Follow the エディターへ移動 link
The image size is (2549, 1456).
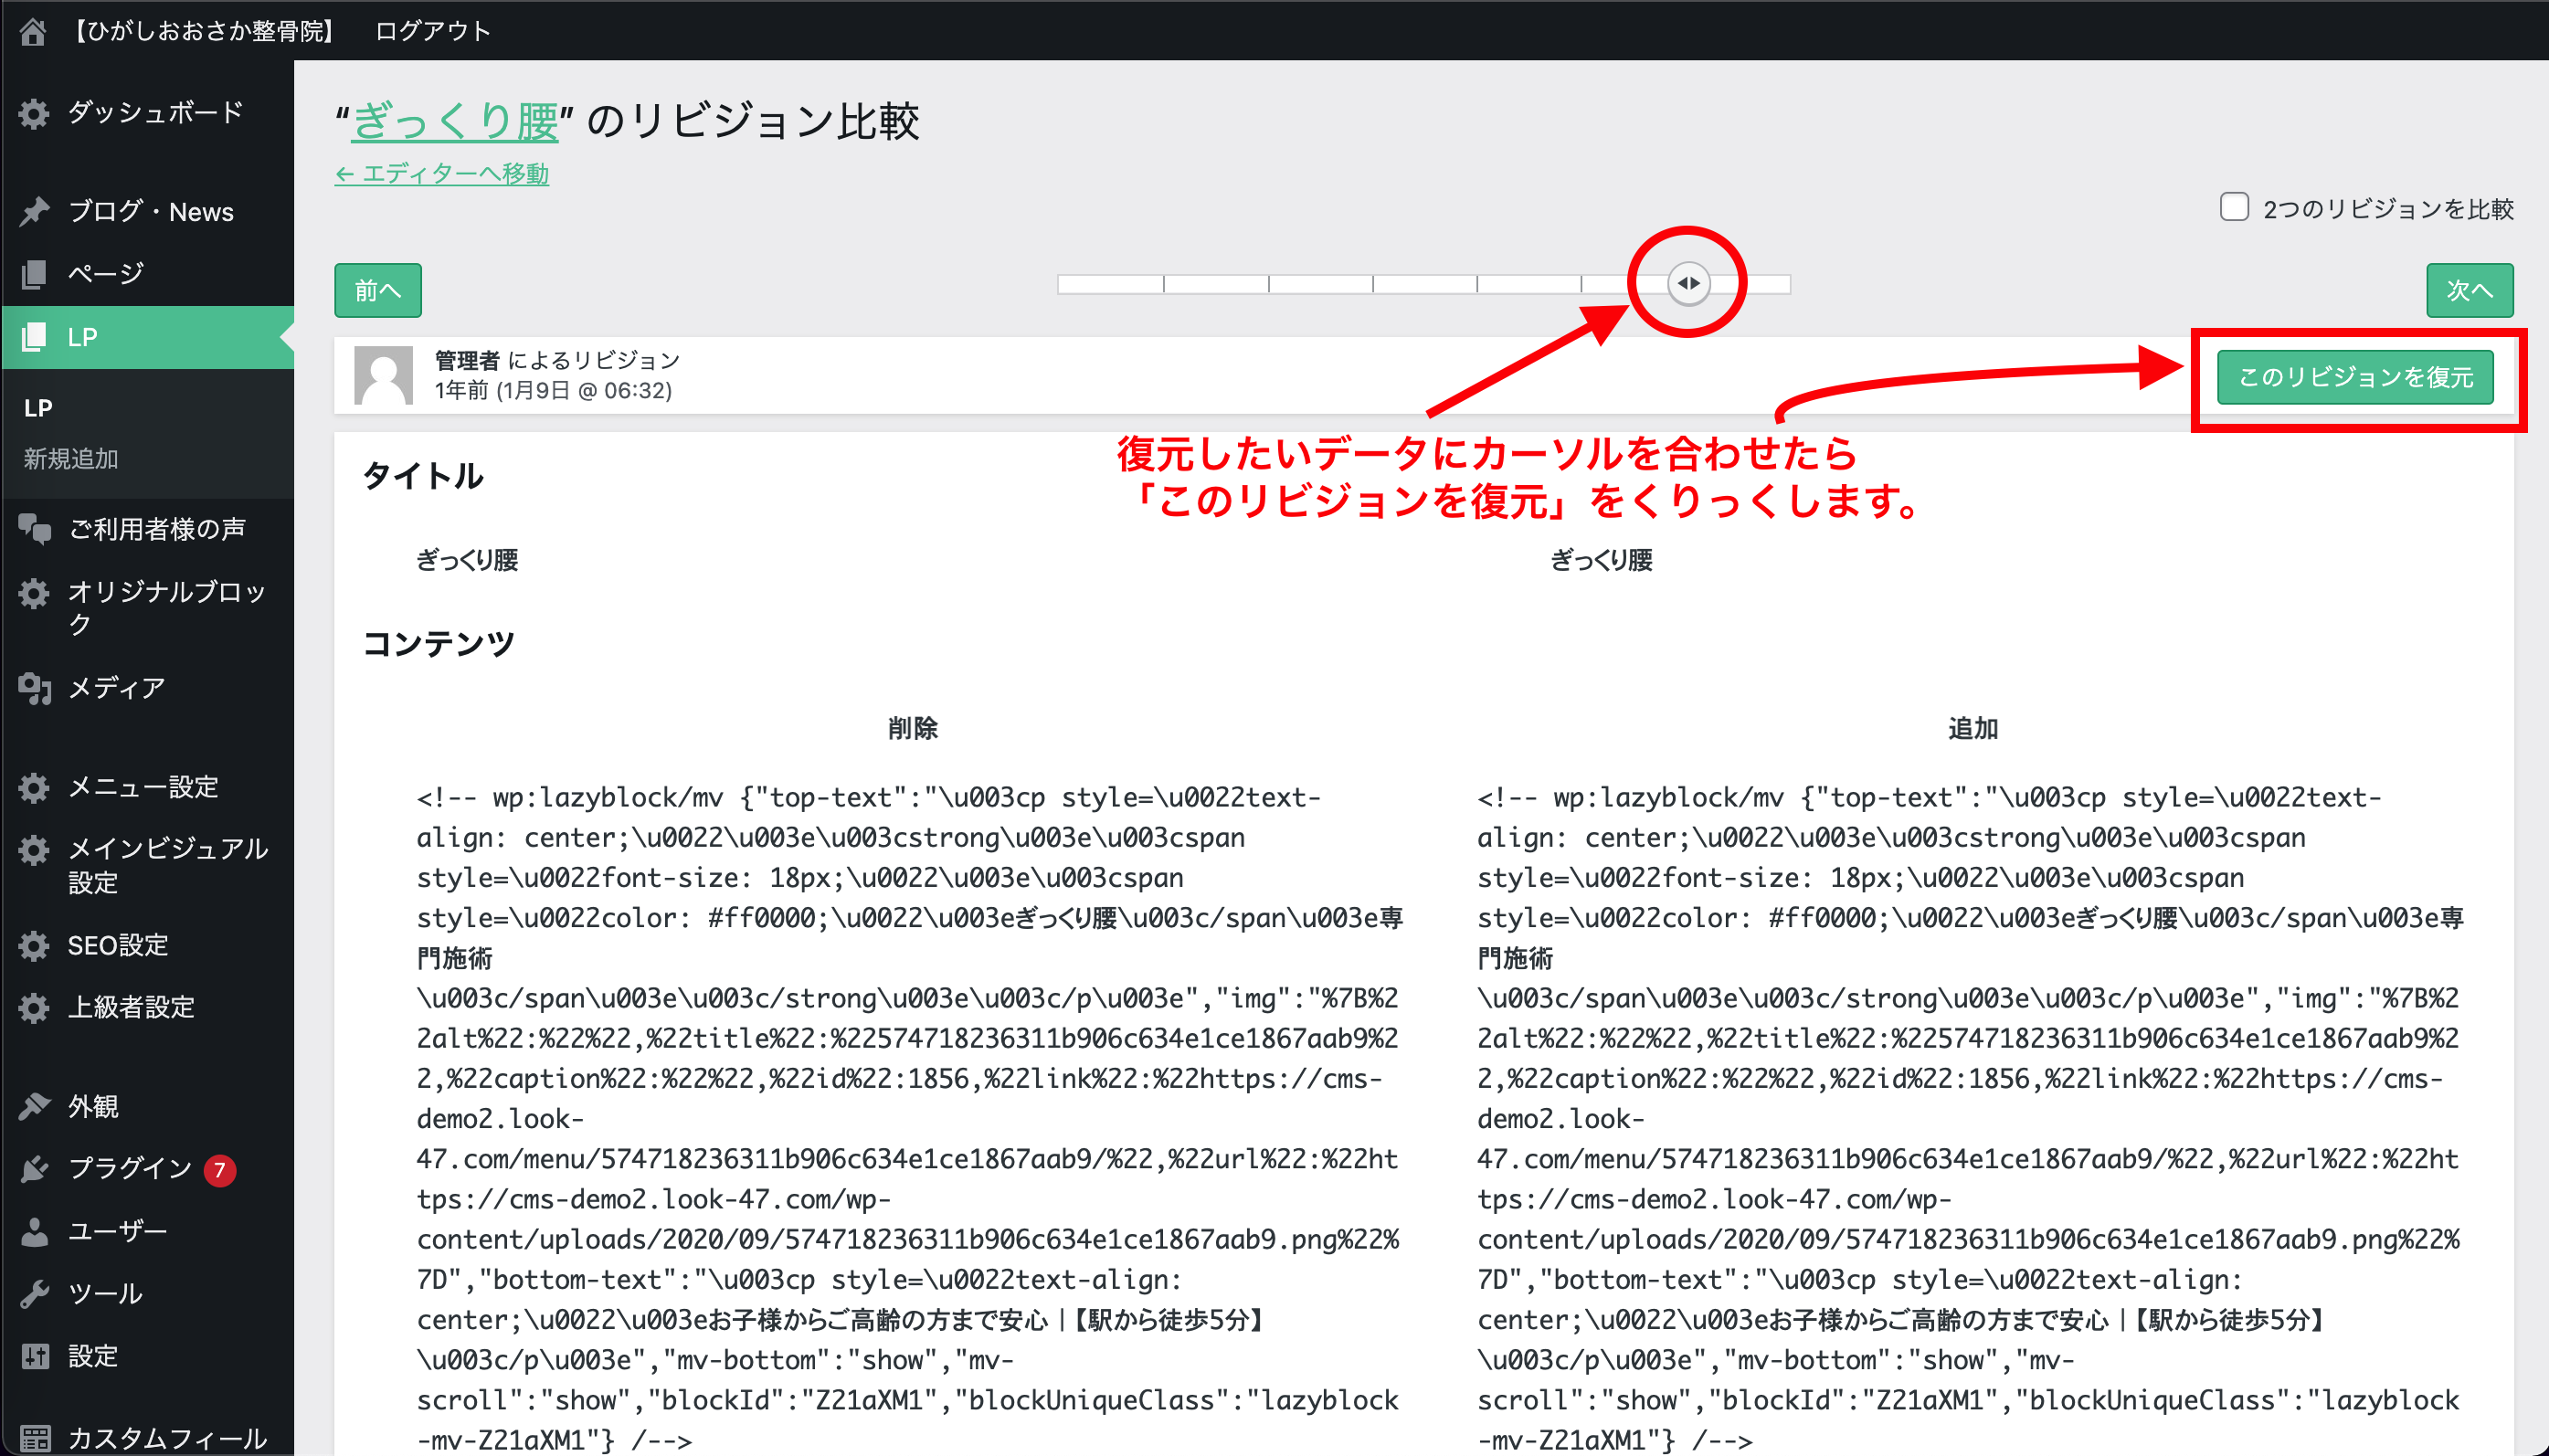(442, 174)
